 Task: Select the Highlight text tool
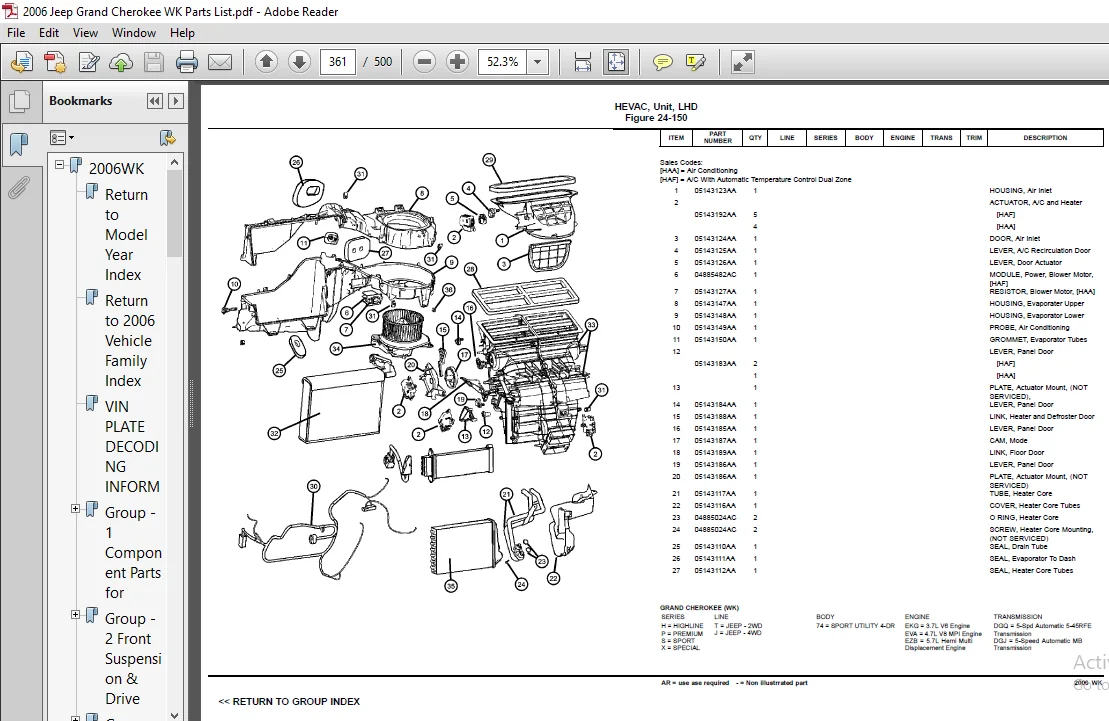[696, 62]
